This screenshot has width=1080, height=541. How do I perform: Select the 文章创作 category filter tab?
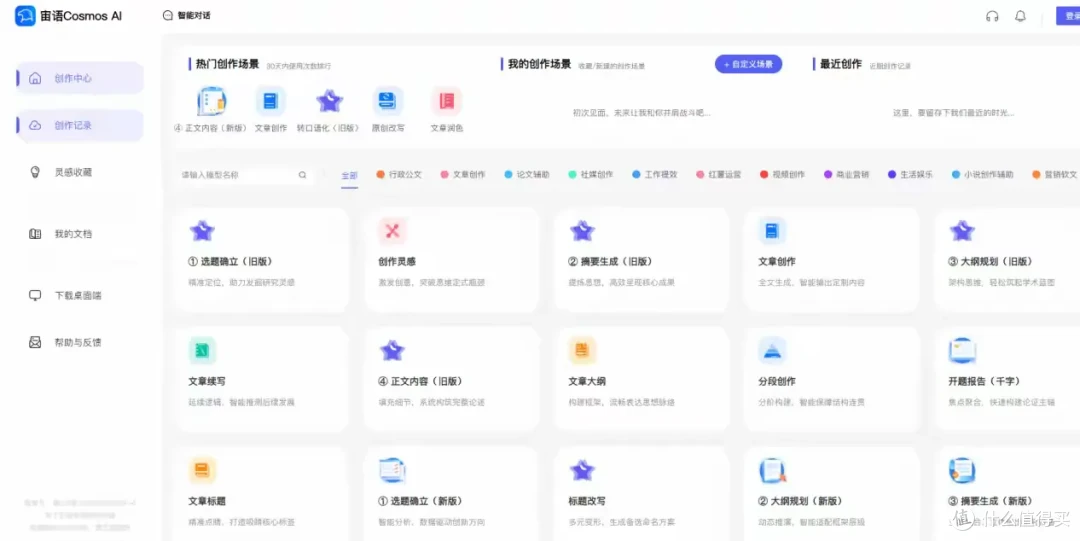463,175
